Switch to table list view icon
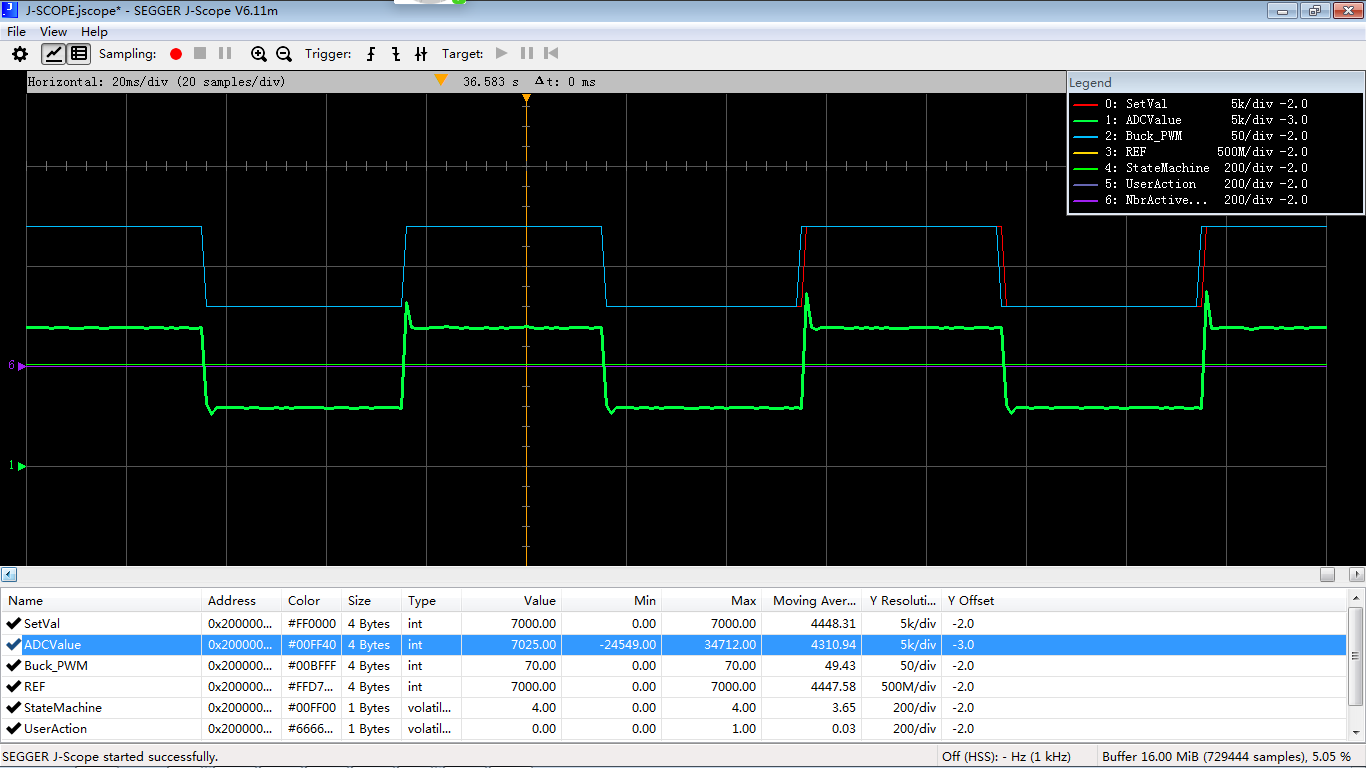The image size is (1366, 768). (79, 54)
